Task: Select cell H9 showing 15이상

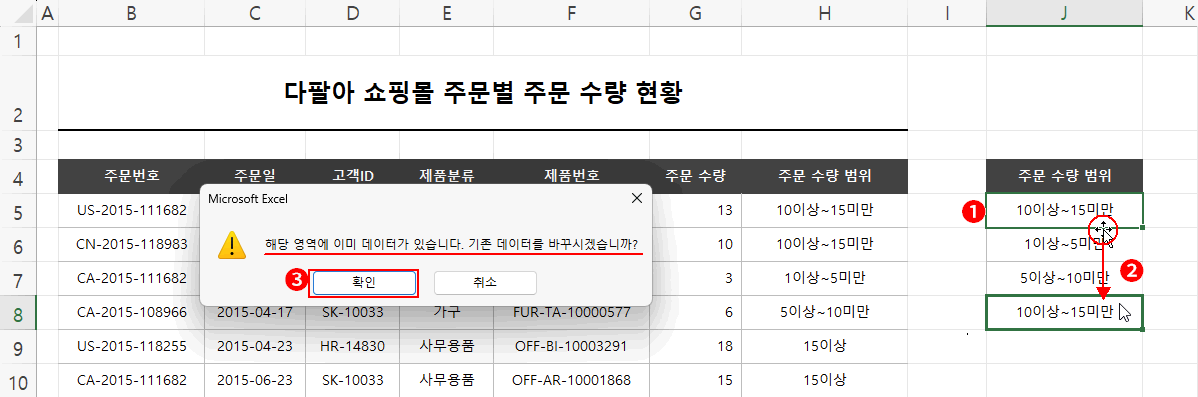Action: 824,346
